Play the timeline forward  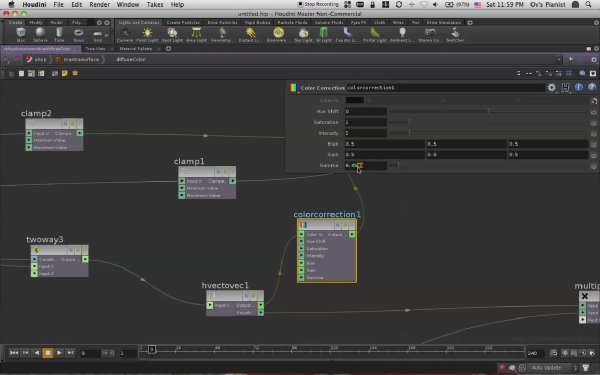pyautogui.click(x=59, y=352)
